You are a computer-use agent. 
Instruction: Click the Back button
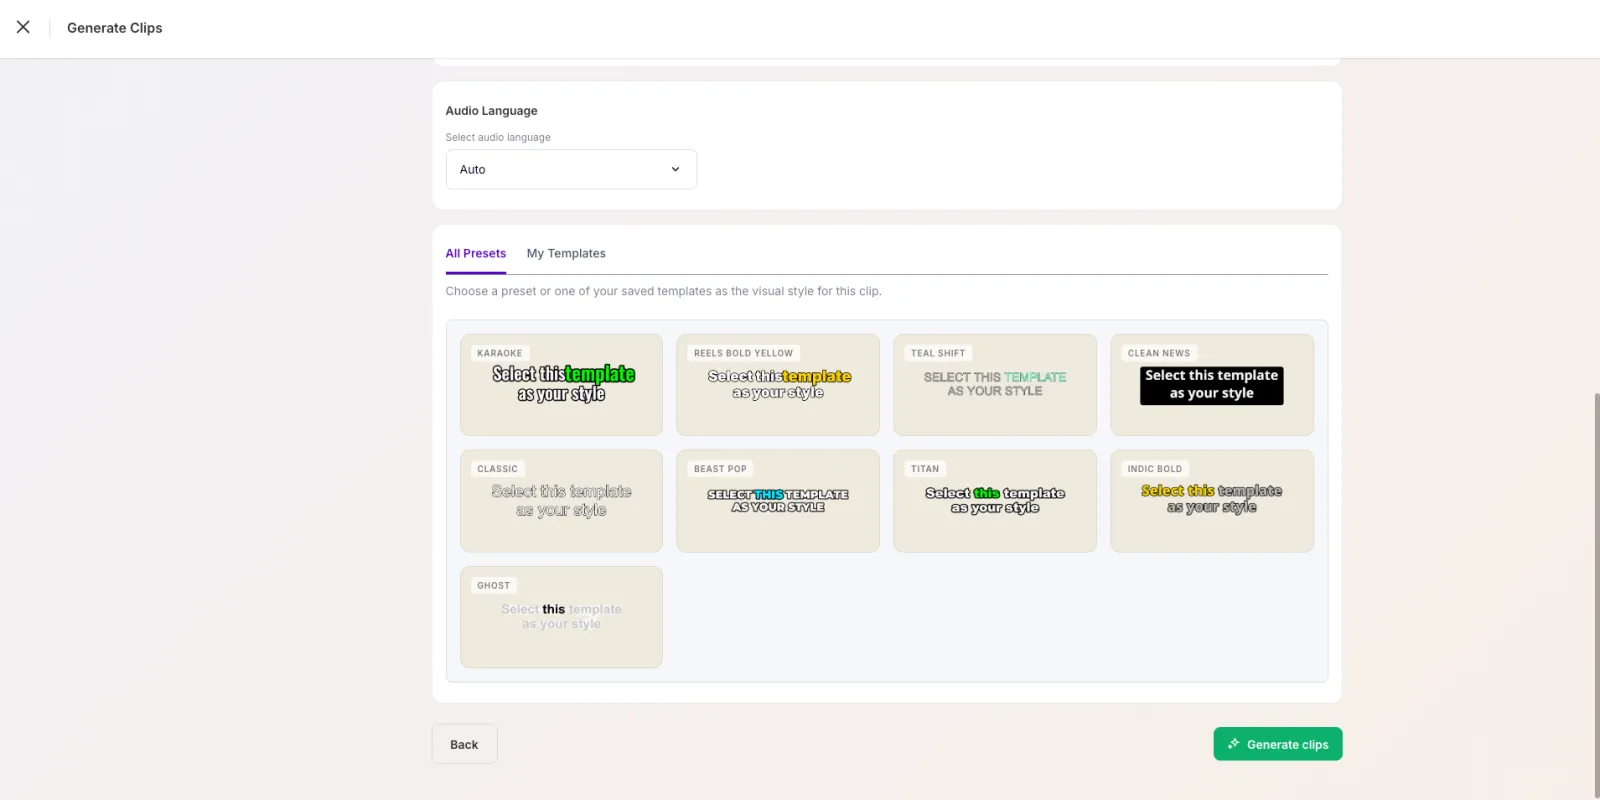[464, 744]
